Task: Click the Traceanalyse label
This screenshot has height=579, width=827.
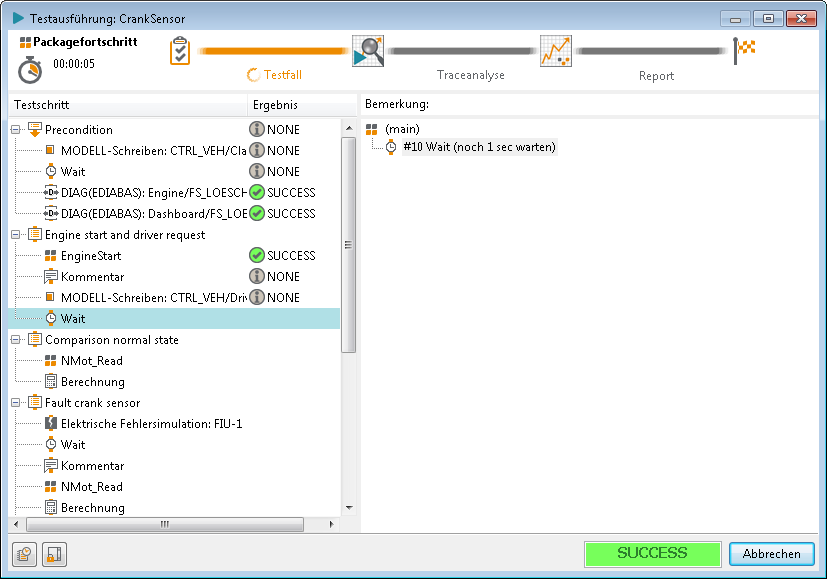Action: [470, 75]
